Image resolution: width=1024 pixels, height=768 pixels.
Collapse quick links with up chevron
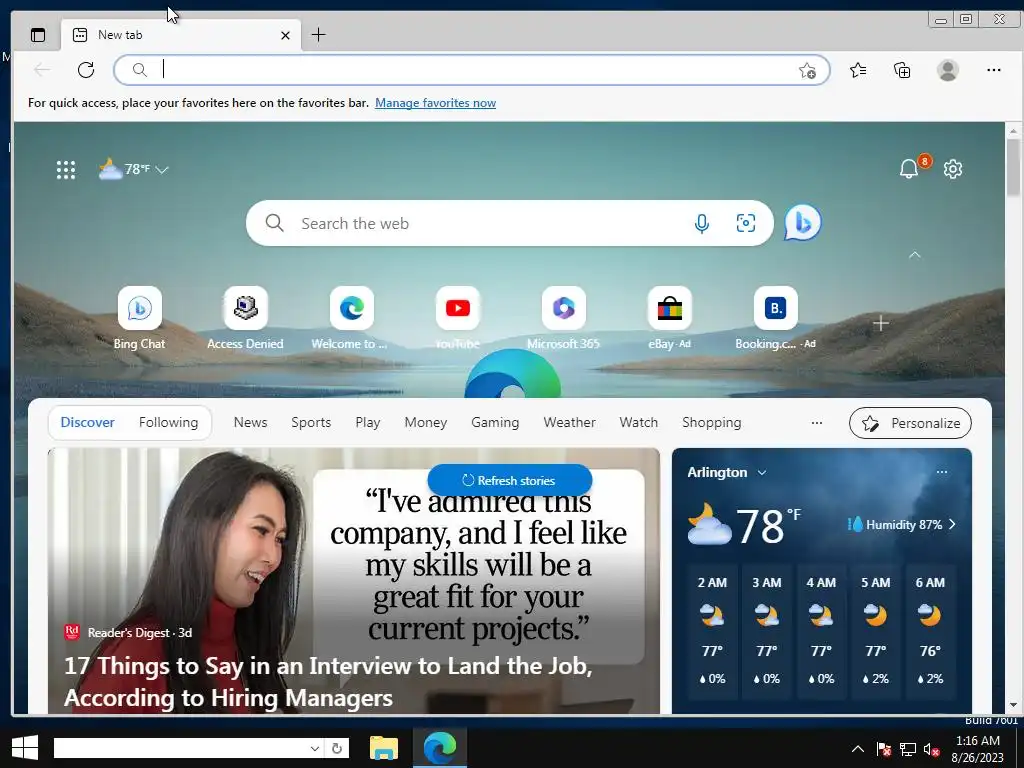click(915, 255)
